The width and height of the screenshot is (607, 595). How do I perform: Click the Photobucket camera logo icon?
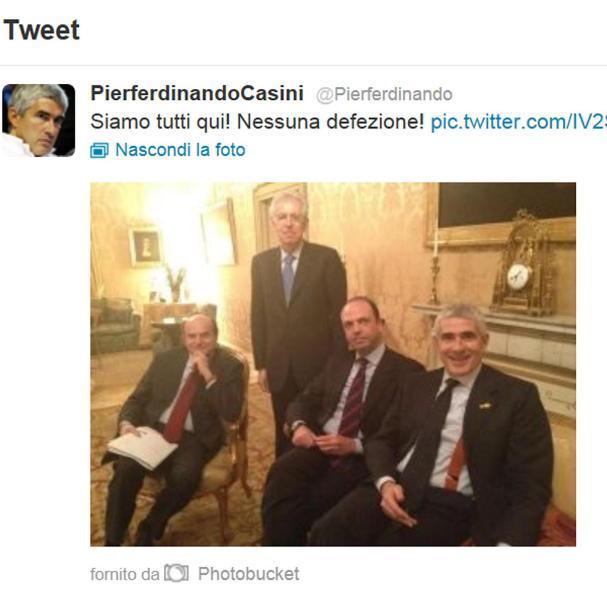[177, 573]
